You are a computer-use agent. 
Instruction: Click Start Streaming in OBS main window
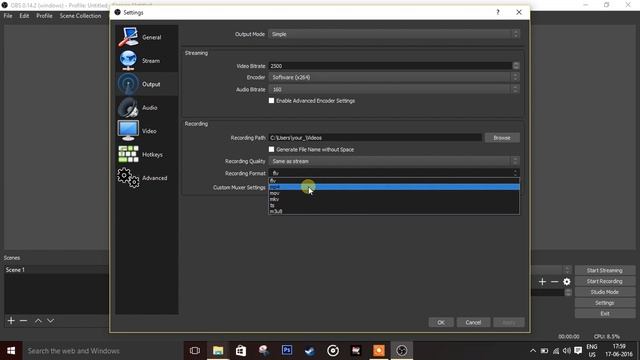(x=604, y=270)
